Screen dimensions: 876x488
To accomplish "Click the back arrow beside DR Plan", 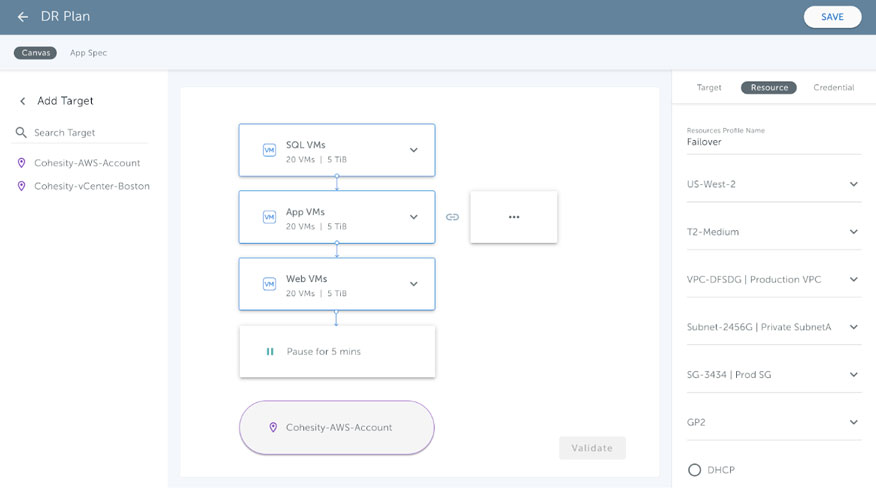I will 22,17.
